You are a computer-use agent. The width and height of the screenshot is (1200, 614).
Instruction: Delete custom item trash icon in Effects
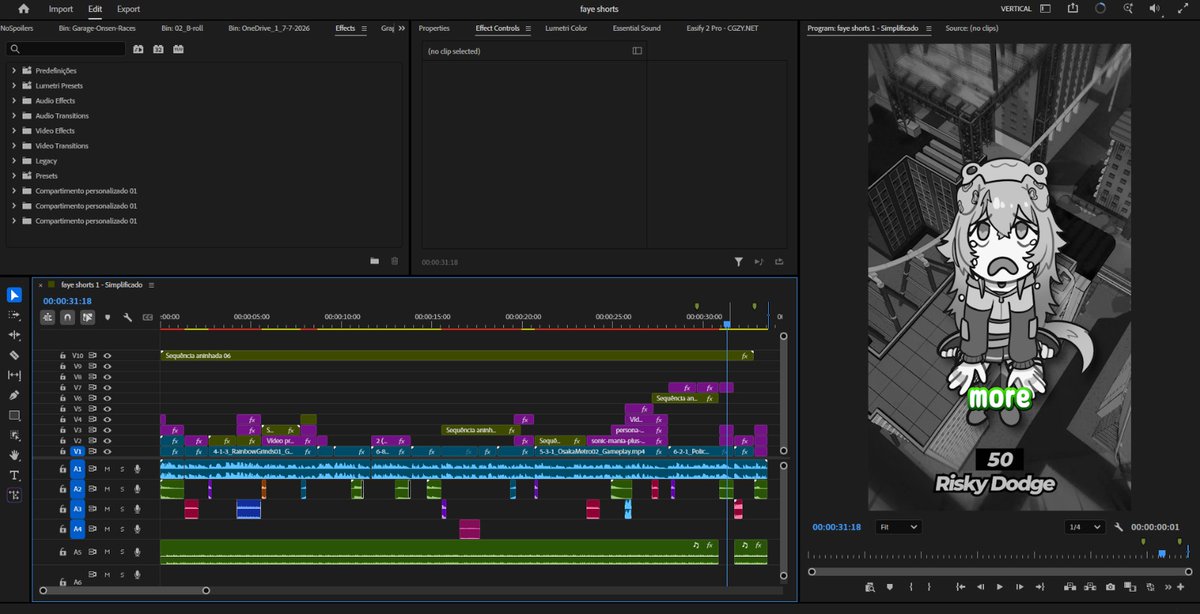point(394,261)
